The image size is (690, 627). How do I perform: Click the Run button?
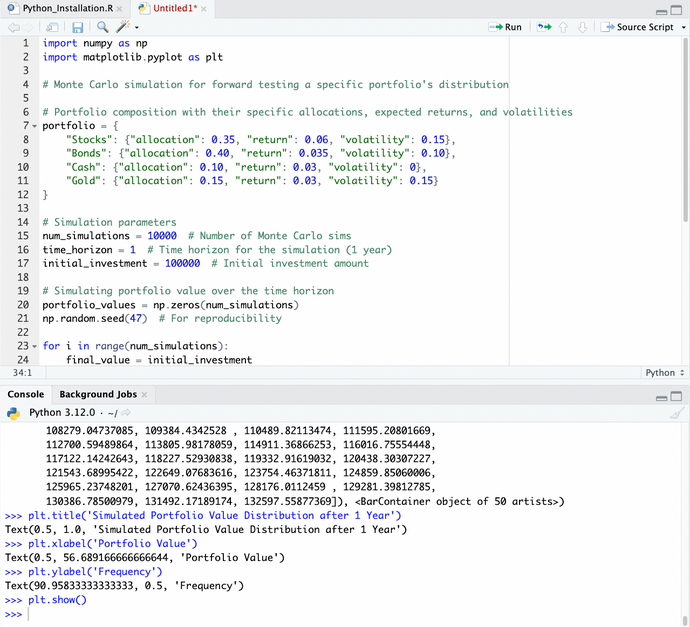tap(505, 27)
